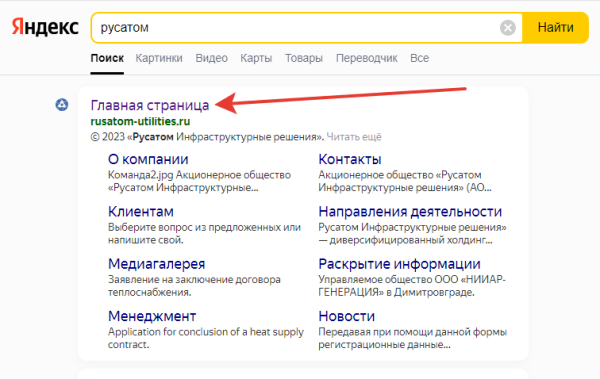The image size is (600, 379).
Task: Click the text "Выберите вопрос из предложенных или"
Action: [204, 227]
